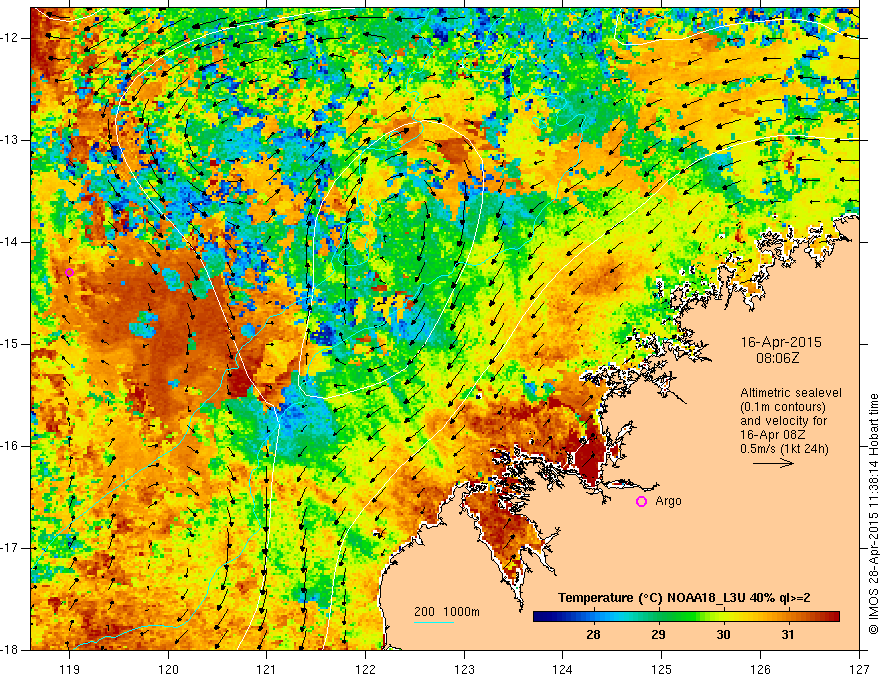Click the "200 1000m" depth legend text

point(447,612)
